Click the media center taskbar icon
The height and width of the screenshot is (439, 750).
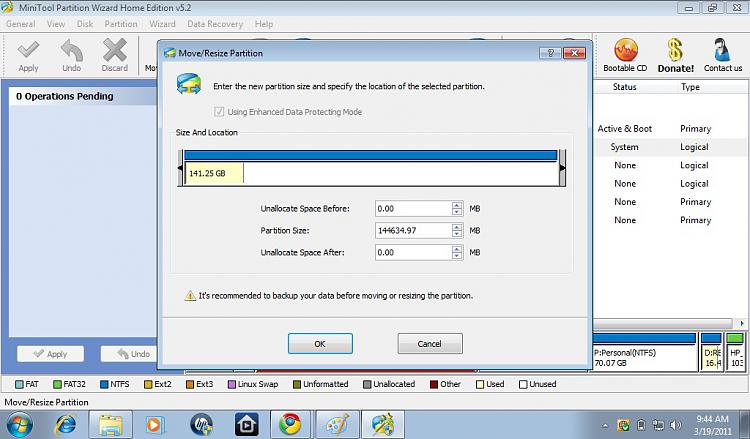tap(246, 425)
